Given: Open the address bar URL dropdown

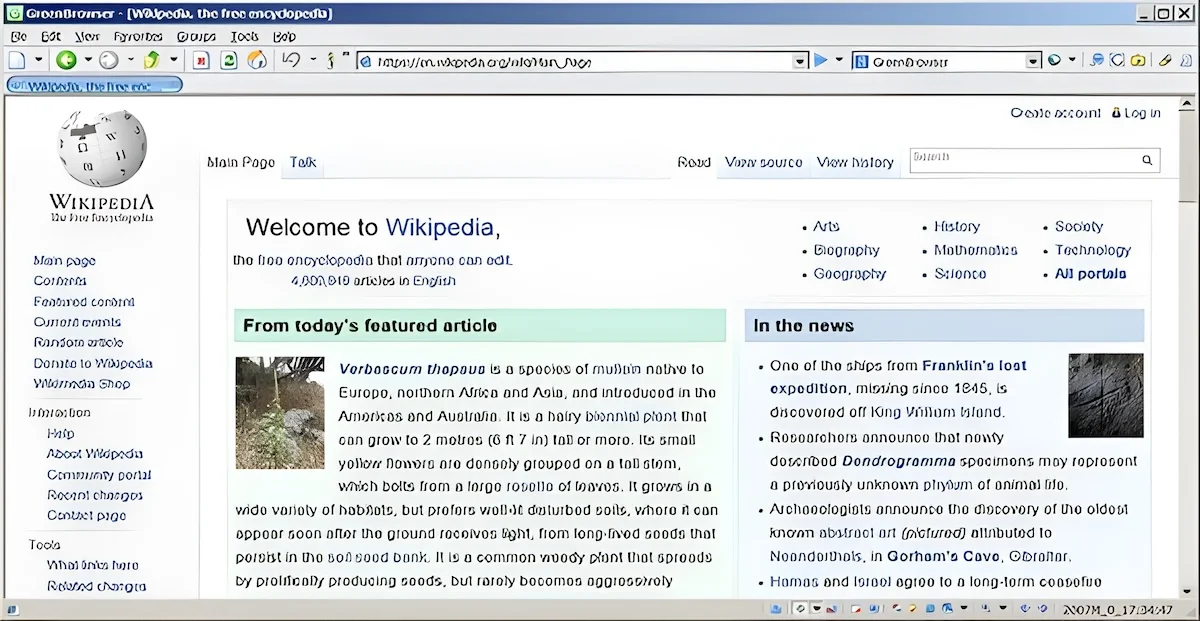Looking at the screenshot, I should (x=799, y=61).
